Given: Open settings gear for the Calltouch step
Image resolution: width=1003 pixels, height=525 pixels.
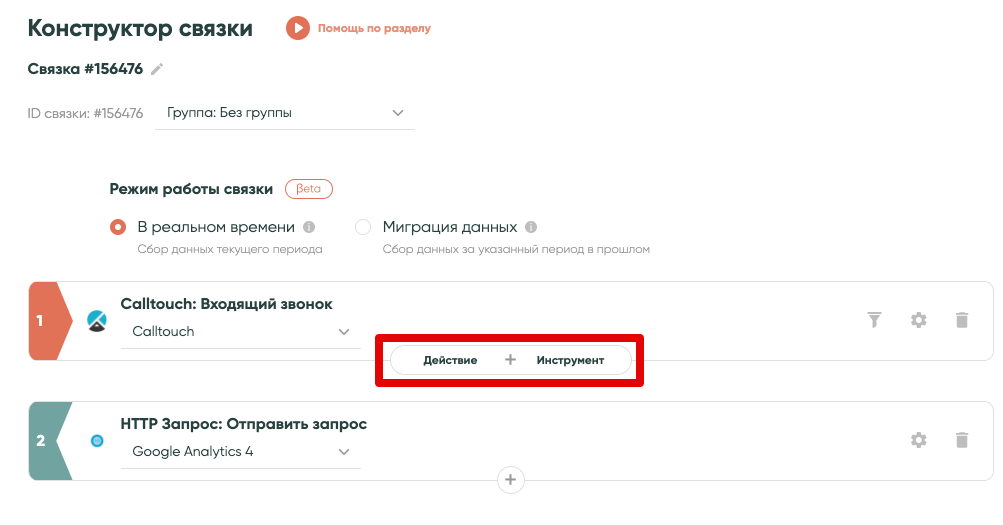Looking at the screenshot, I should pyautogui.click(x=918, y=320).
